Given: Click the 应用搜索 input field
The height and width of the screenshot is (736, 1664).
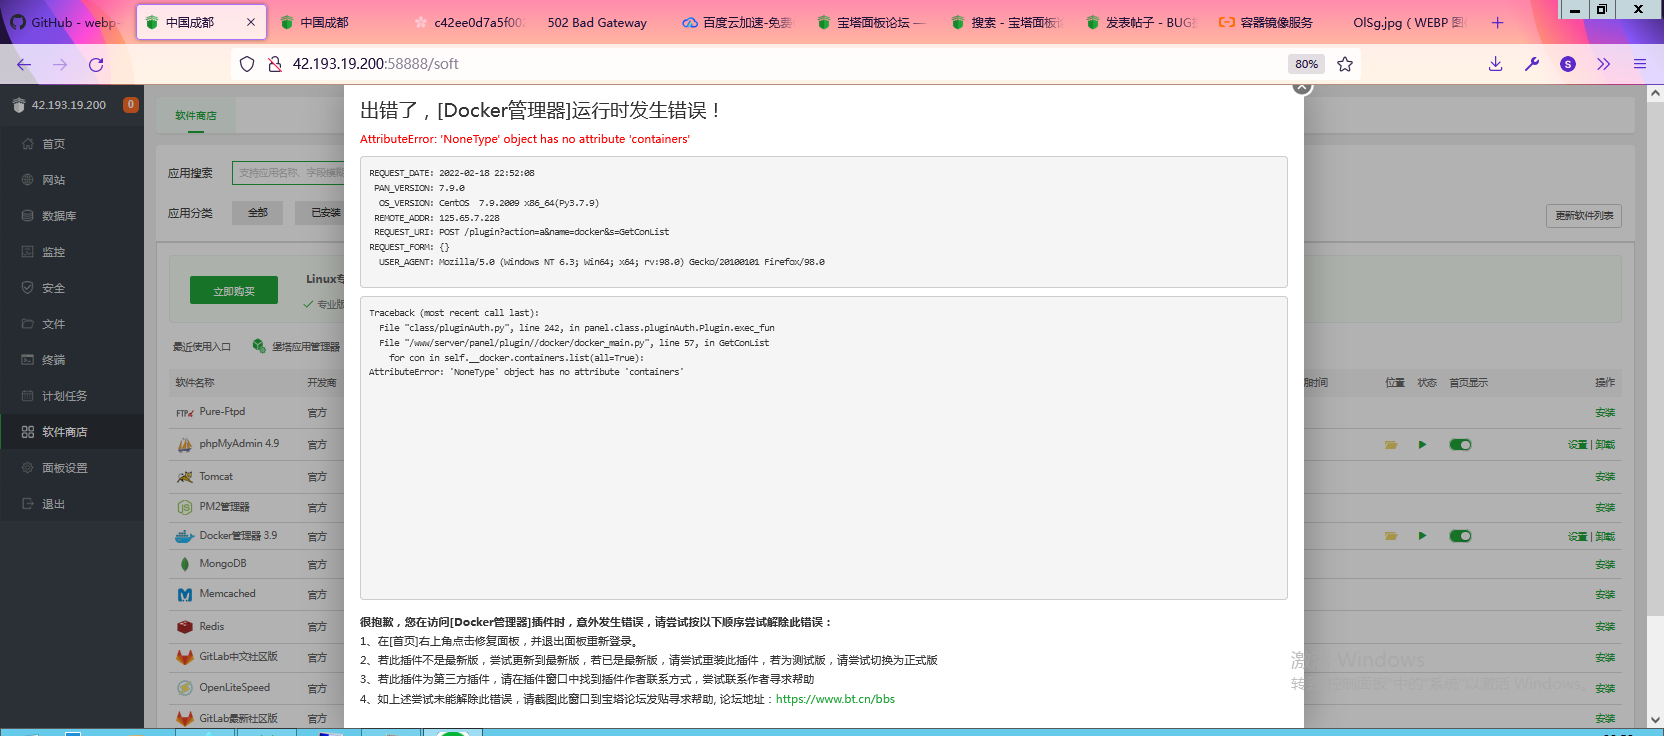Looking at the screenshot, I should pyautogui.click(x=288, y=173).
